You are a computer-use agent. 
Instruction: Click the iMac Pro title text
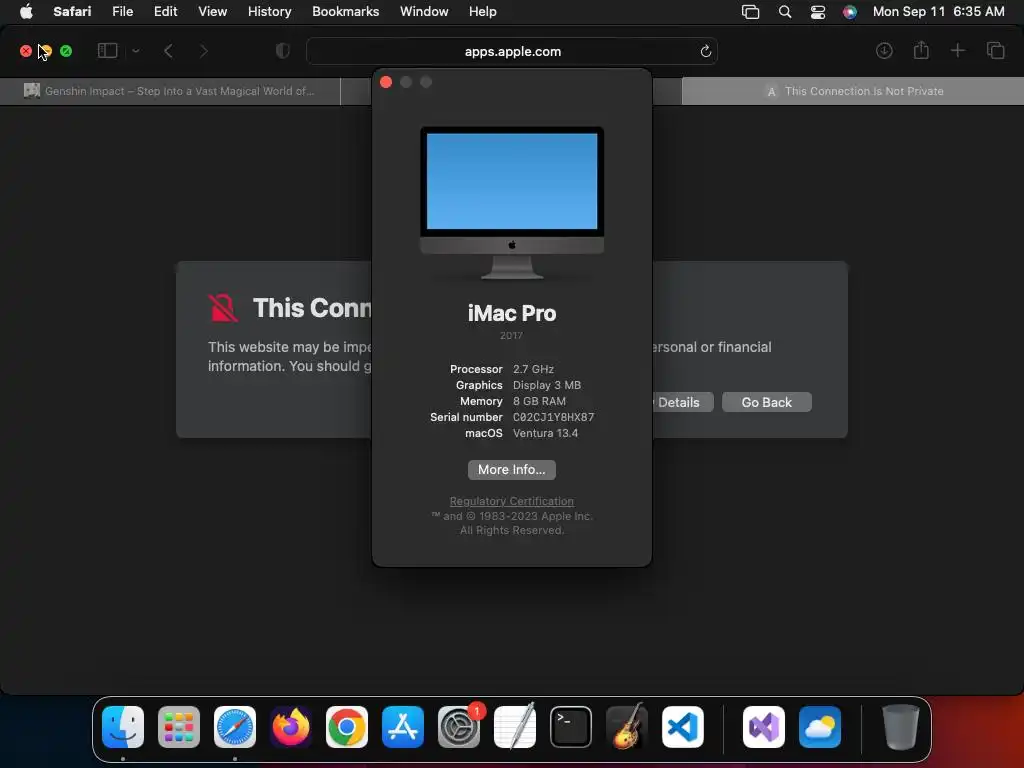[x=512, y=313]
